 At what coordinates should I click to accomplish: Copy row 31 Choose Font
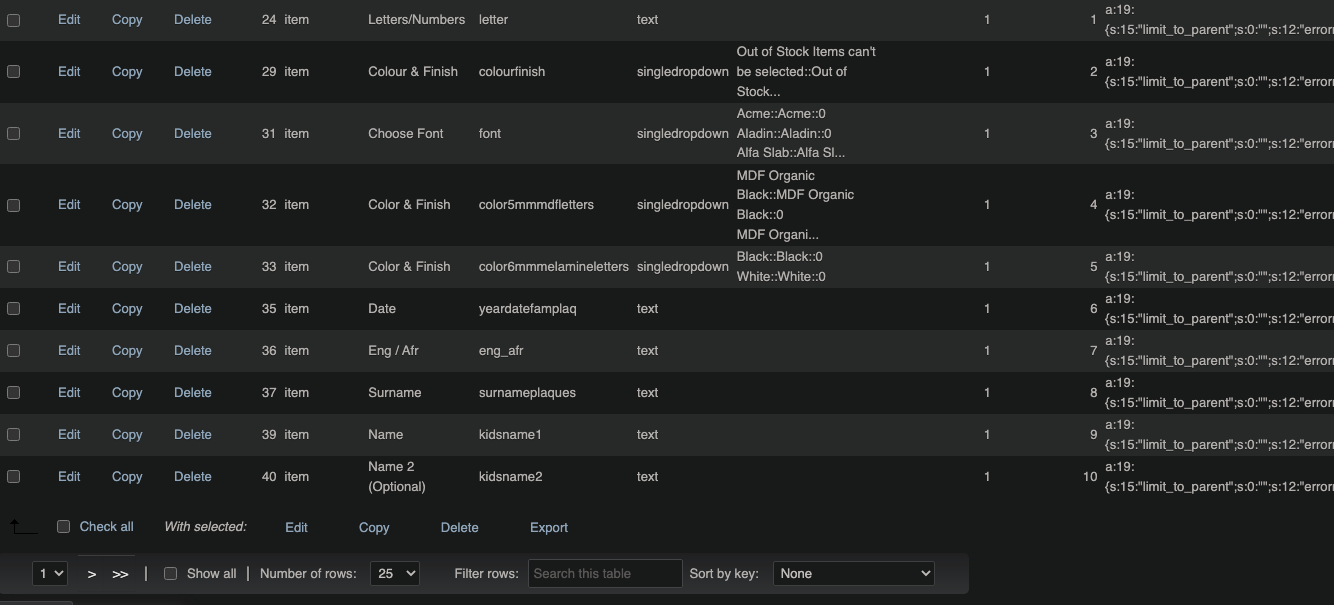pyautogui.click(x=127, y=134)
